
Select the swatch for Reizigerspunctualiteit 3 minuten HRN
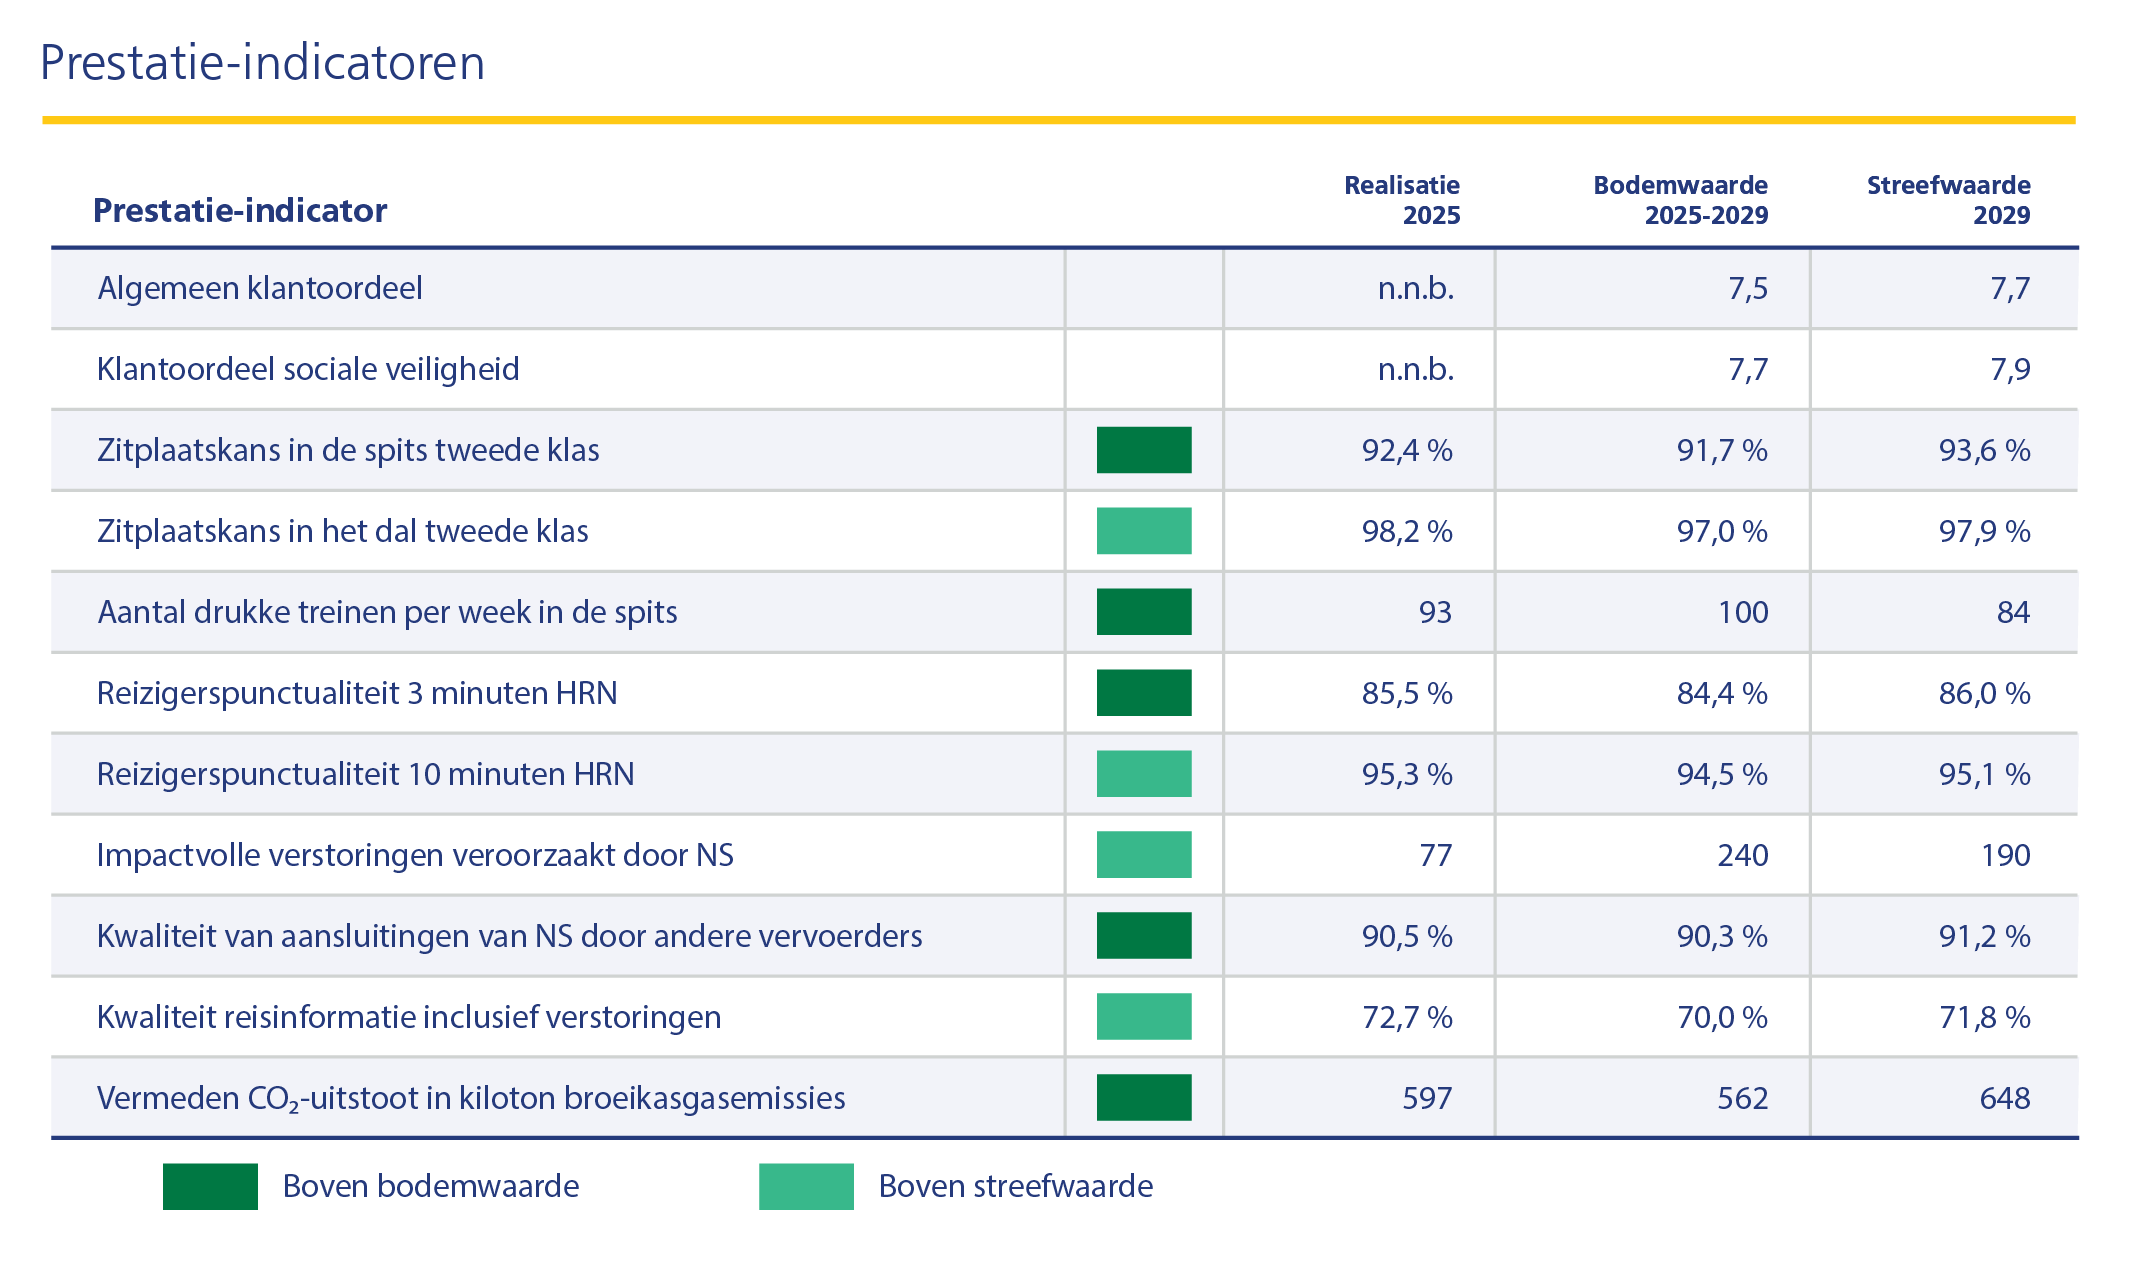click(x=1144, y=693)
